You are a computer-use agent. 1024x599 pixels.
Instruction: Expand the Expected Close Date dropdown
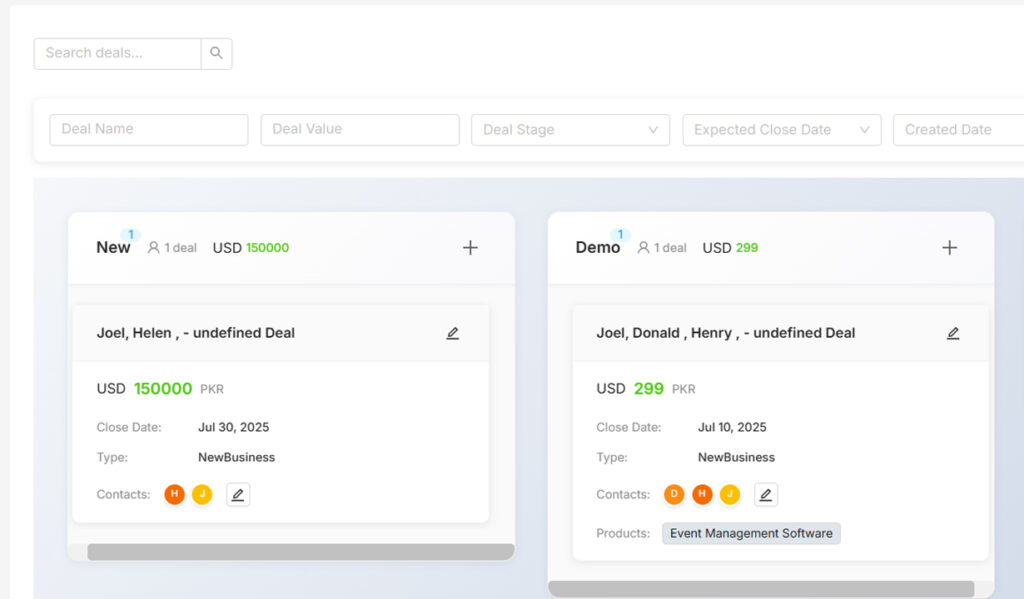[781, 130]
